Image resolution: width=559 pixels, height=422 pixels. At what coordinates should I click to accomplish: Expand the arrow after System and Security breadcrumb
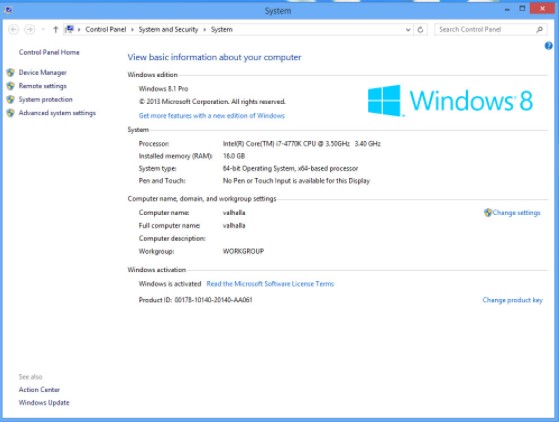205,30
